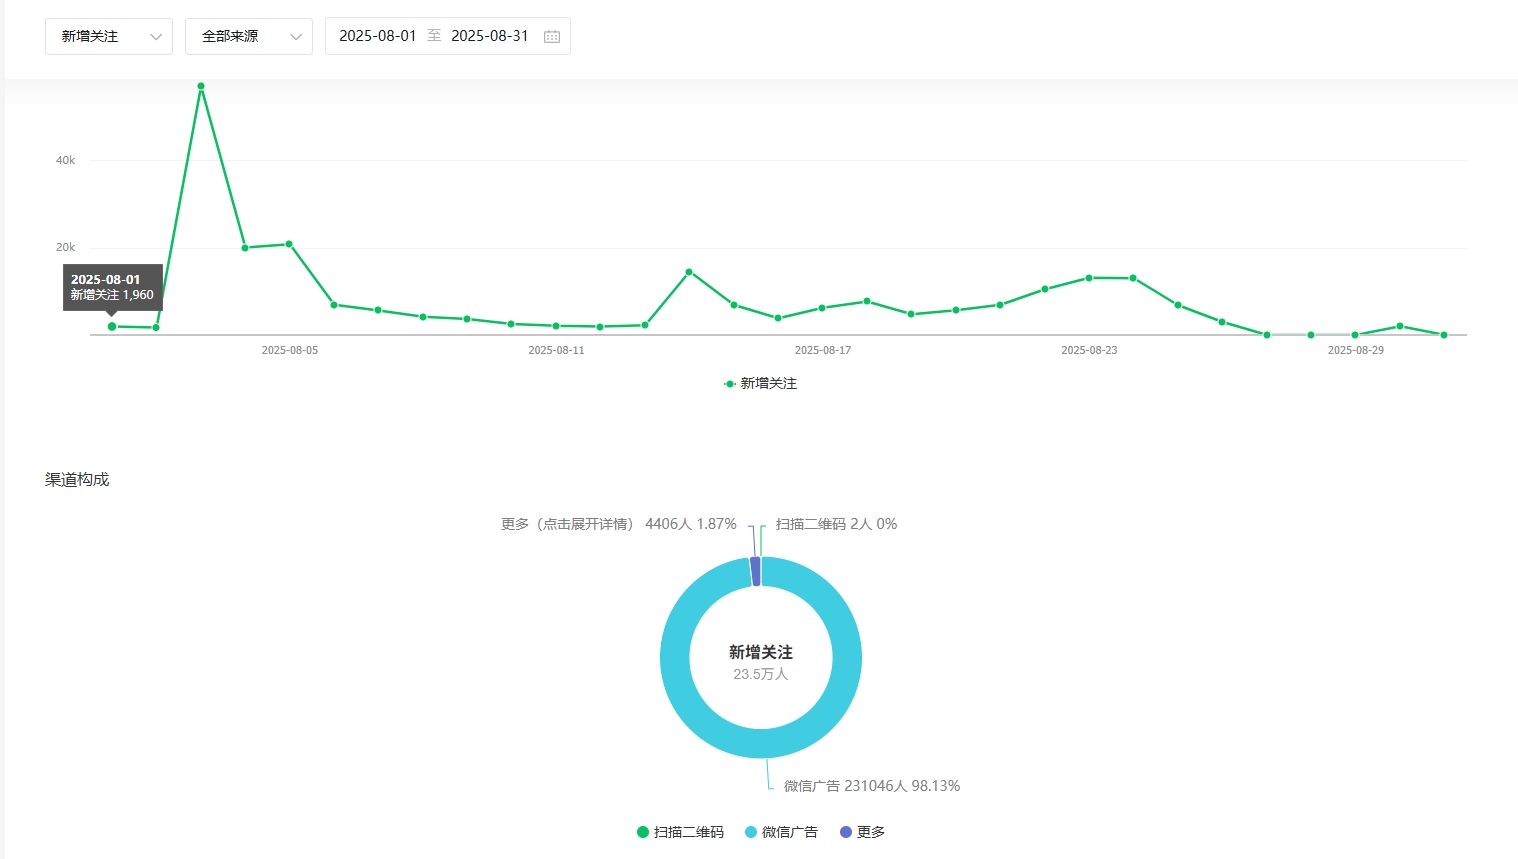Click the 20k y-axis label
This screenshot has width=1518, height=859.
tap(65, 247)
